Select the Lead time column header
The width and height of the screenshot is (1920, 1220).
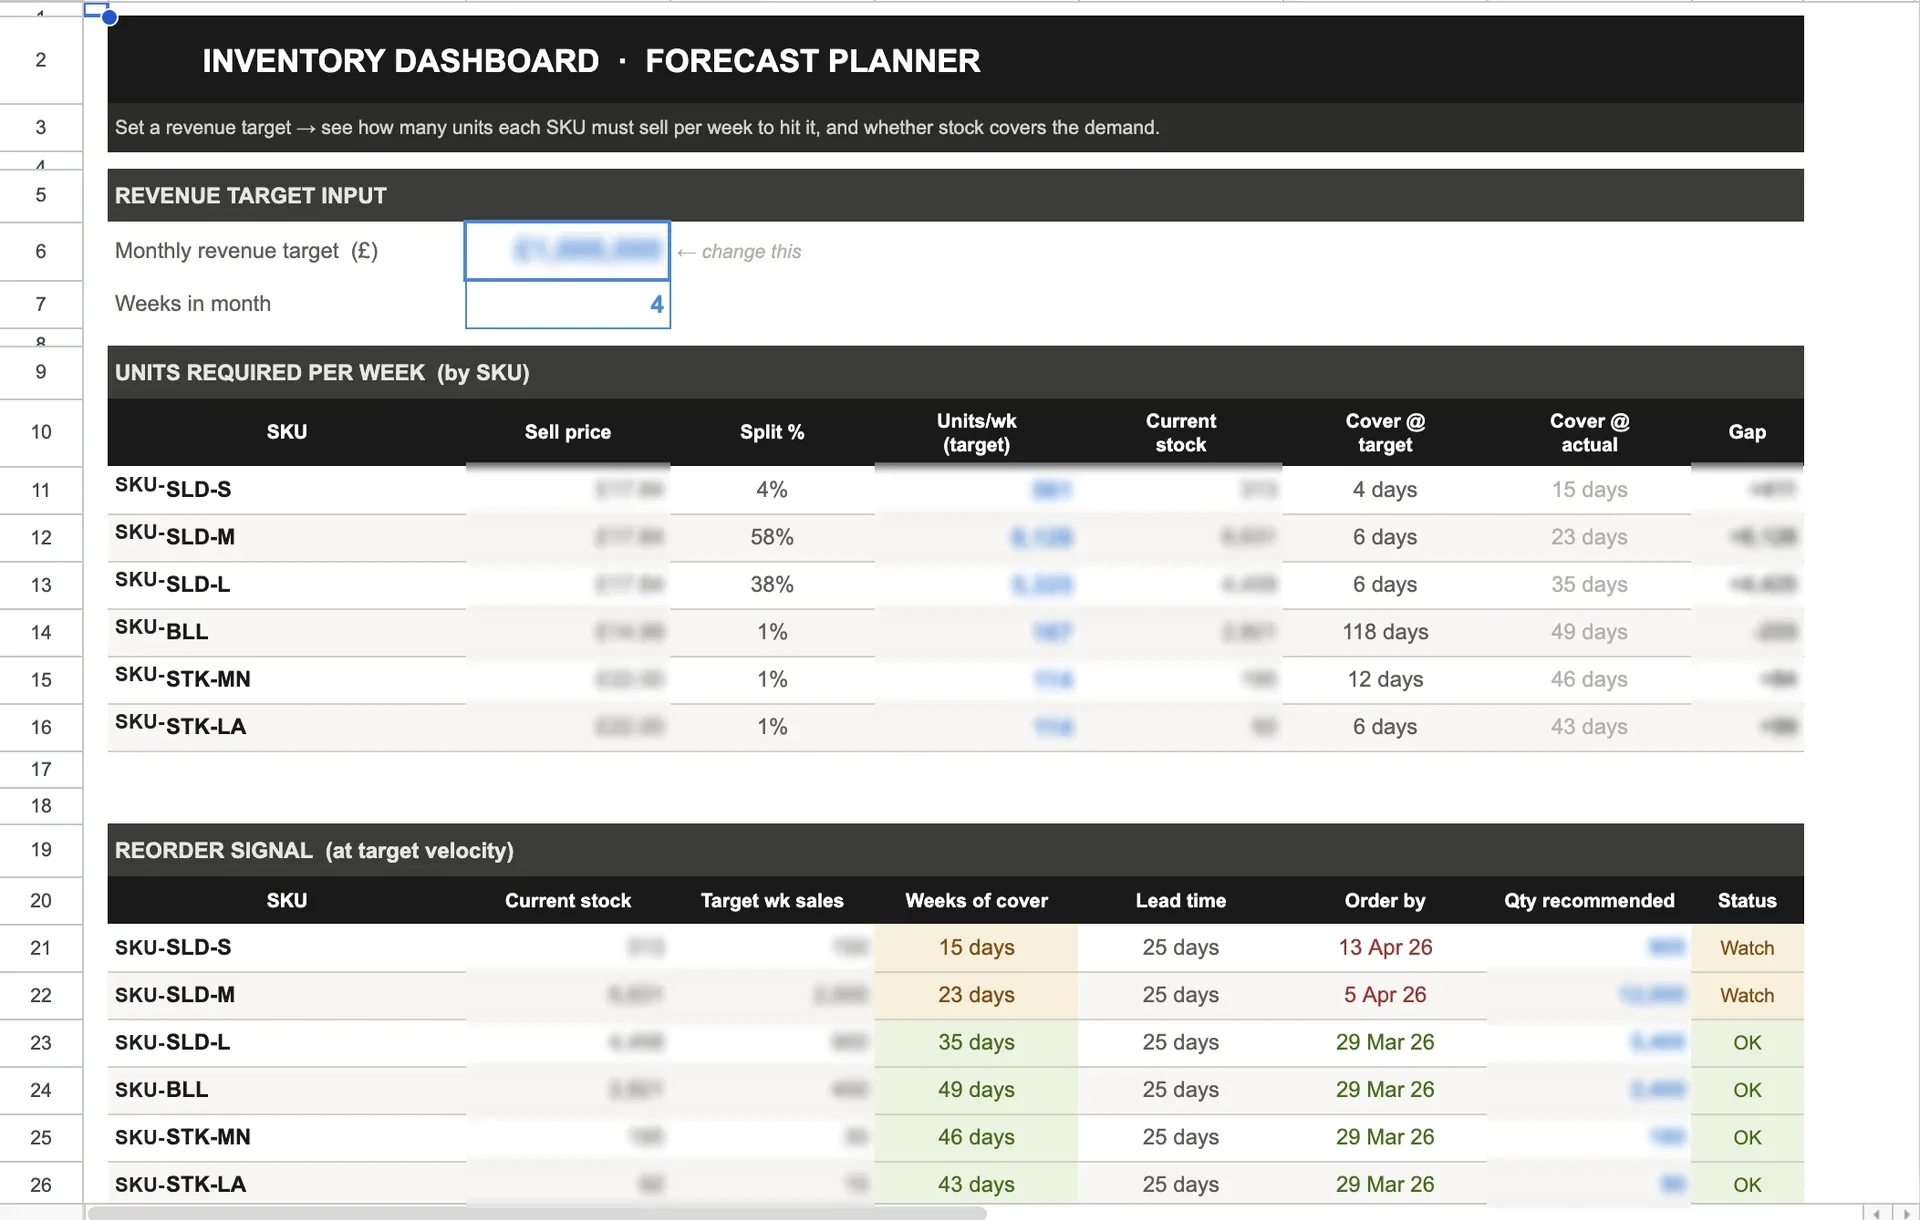(x=1180, y=901)
